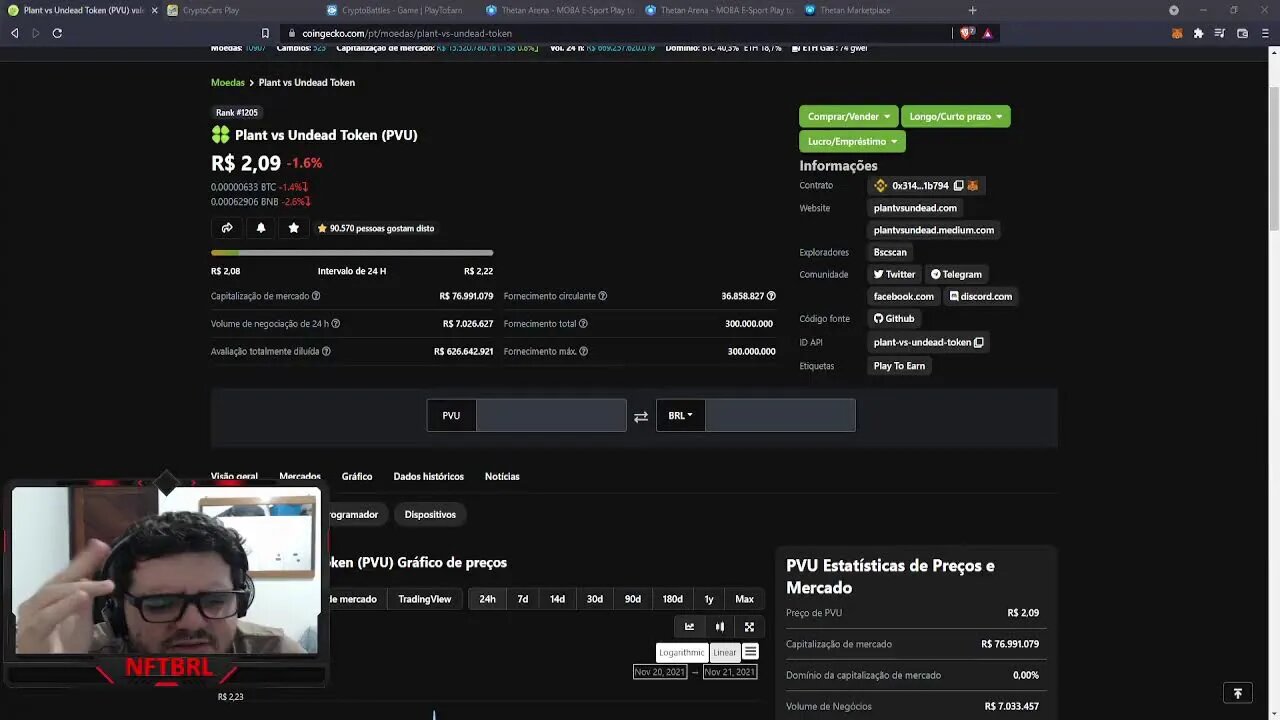Set chart range to Max
1280x720 pixels.
[744, 599]
